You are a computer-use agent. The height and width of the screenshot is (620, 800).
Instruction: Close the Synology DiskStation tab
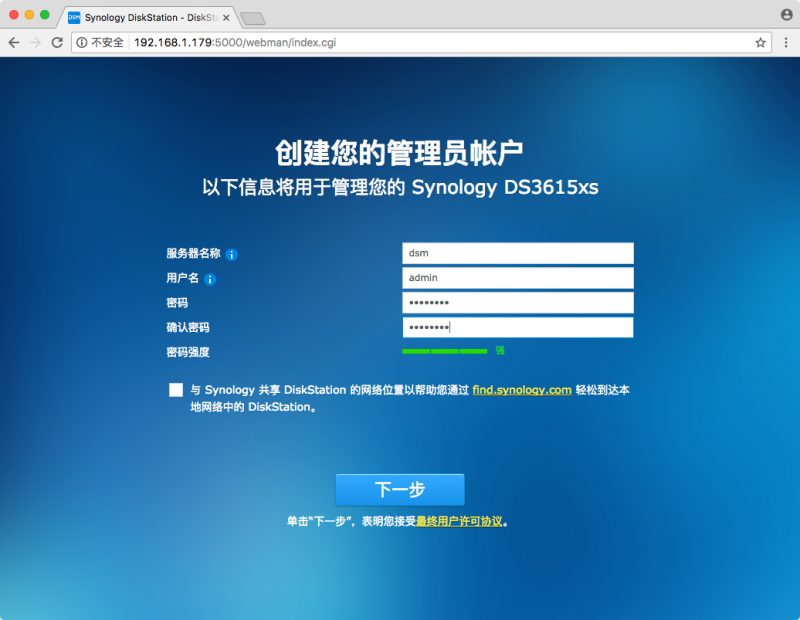pyautogui.click(x=226, y=18)
